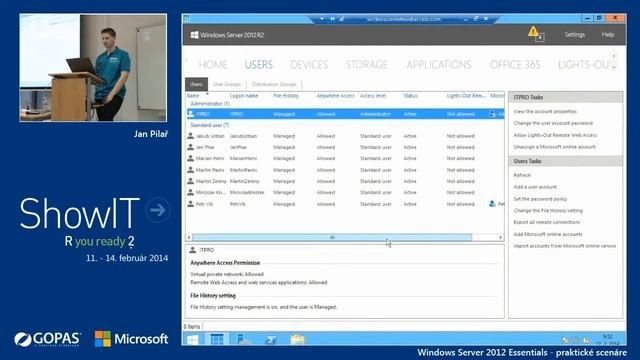This screenshot has height=360, width=640.
Task: Click the user icon beside Martin Pavlis
Action: [x=190, y=170]
